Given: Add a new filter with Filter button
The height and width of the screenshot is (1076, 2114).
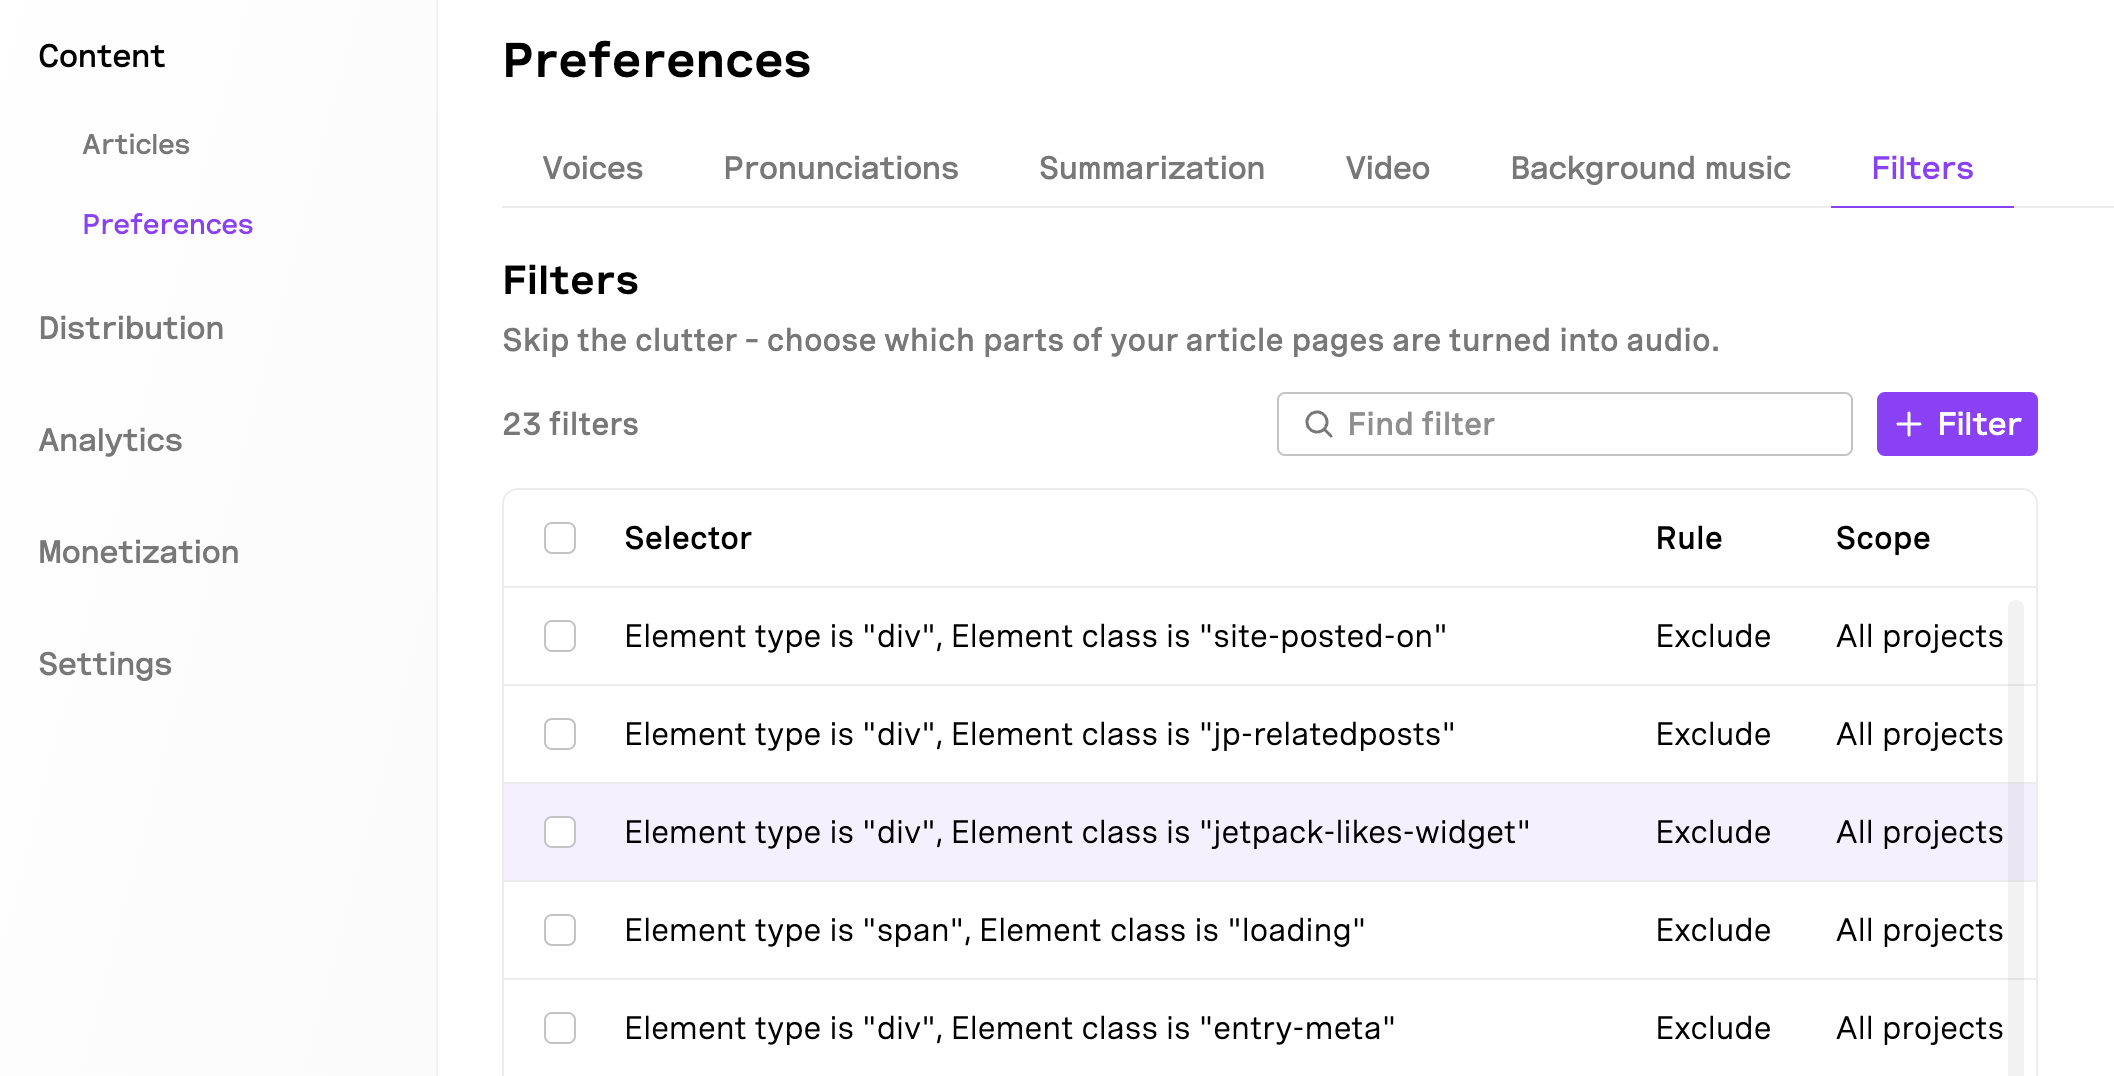Looking at the screenshot, I should click(1957, 424).
